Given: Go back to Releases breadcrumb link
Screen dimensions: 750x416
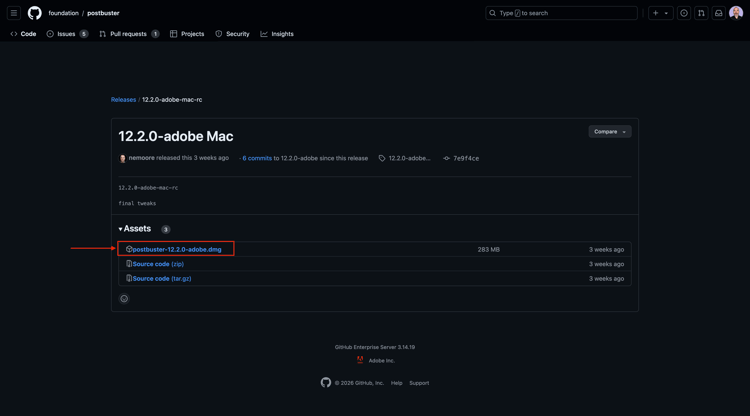Looking at the screenshot, I should click(123, 99).
